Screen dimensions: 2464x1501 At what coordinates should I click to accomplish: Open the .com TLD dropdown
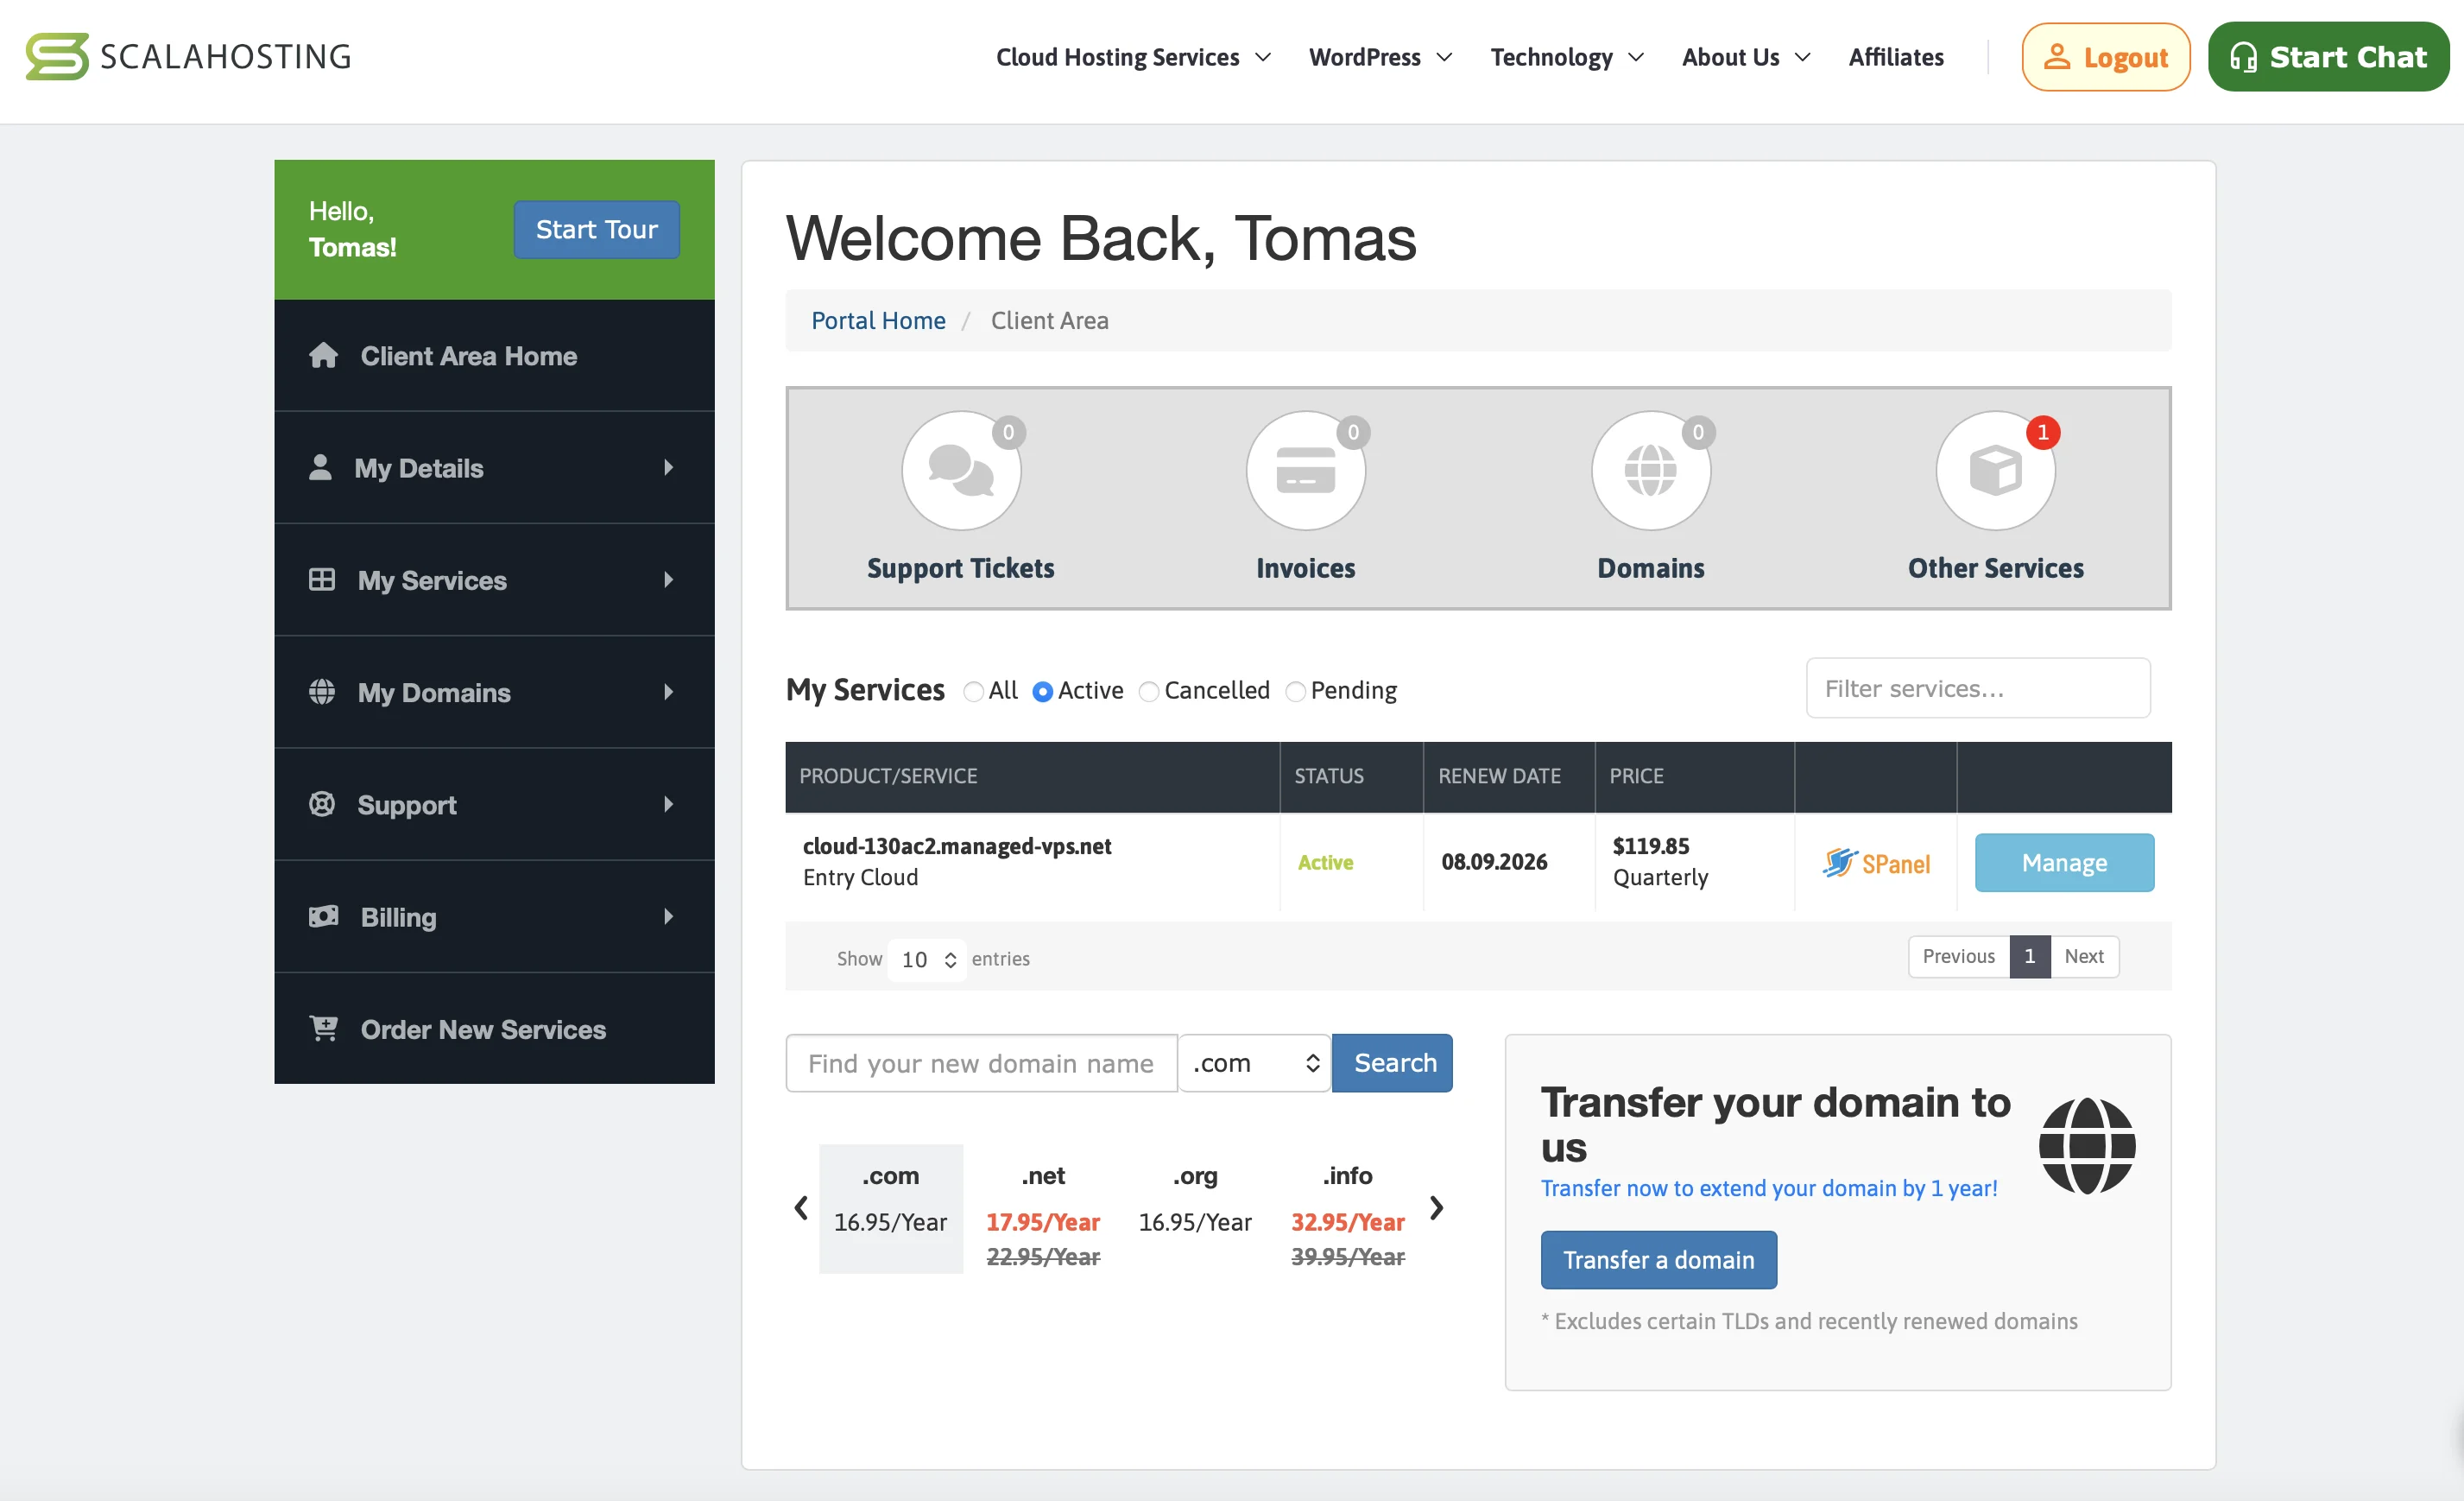pyautogui.click(x=1255, y=1063)
